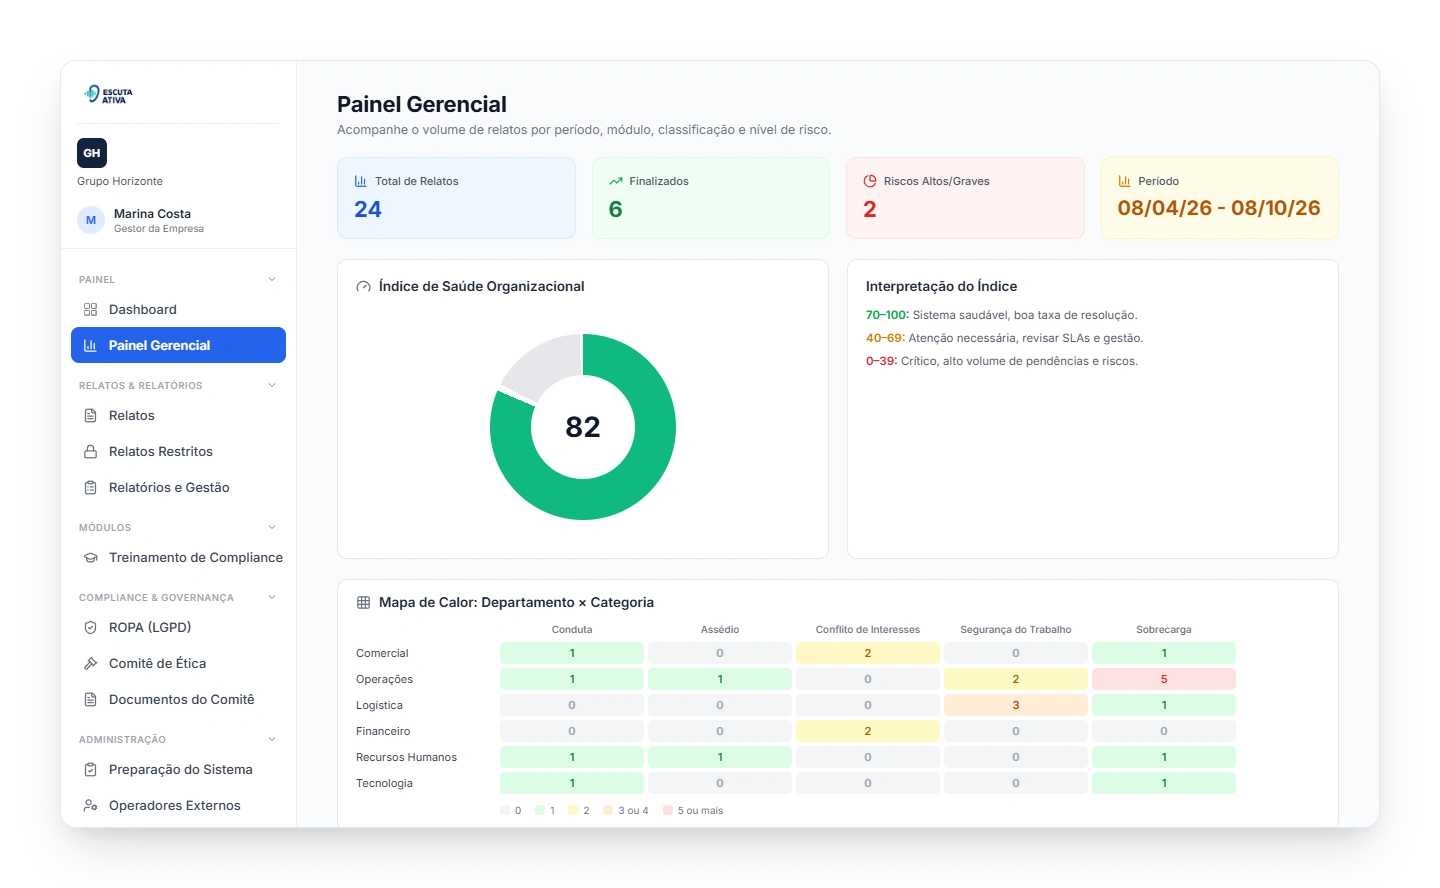
Task: Click the Período bar chart icon
Action: point(1125,181)
